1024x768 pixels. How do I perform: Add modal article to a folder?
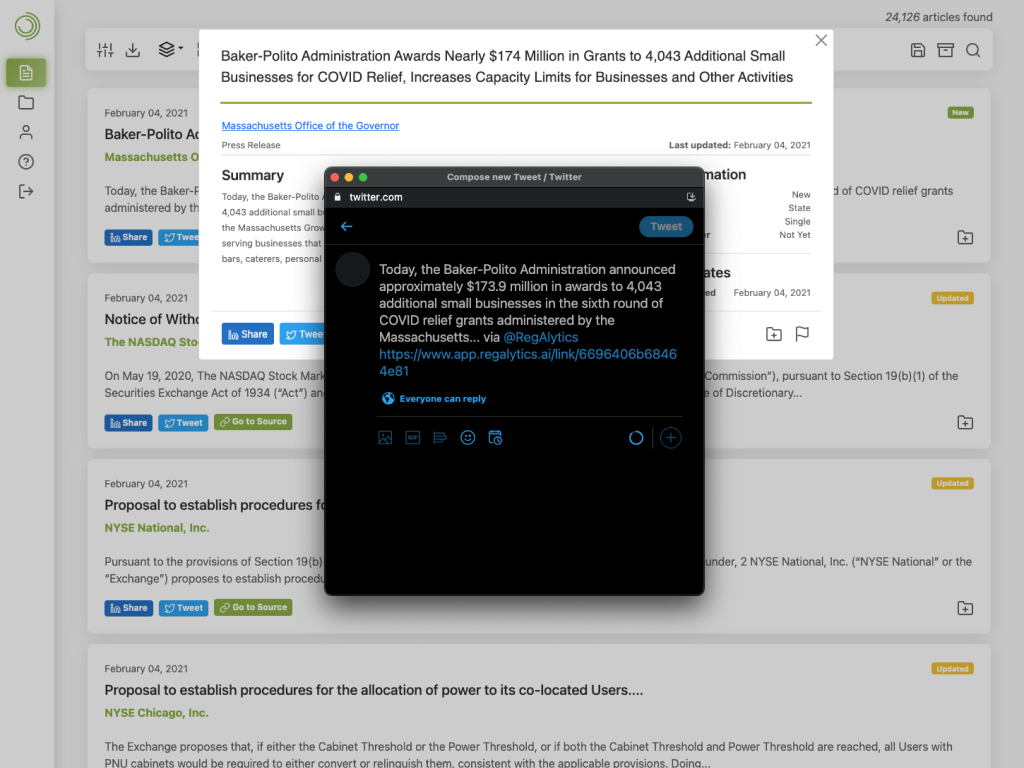pos(774,334)
